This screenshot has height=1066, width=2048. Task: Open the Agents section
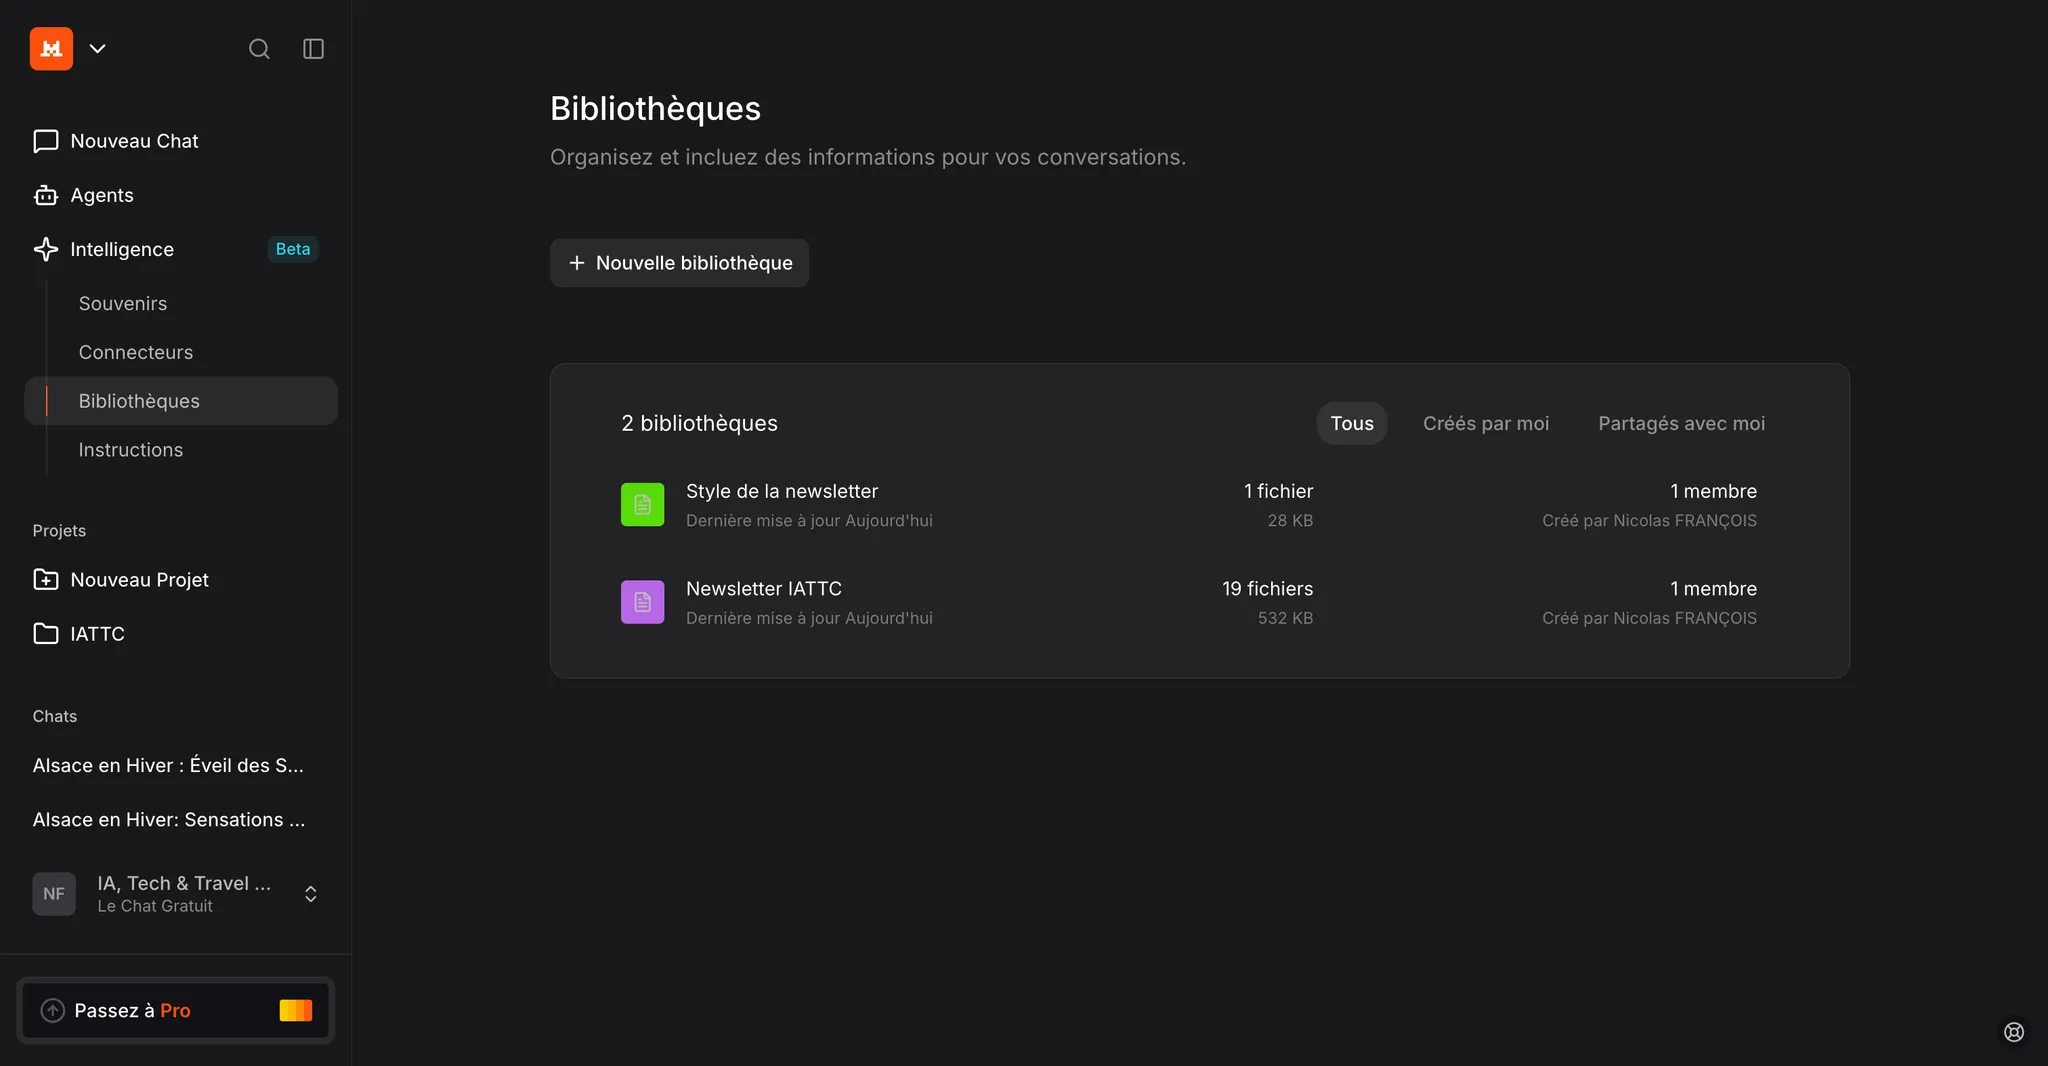click(101, 195)
